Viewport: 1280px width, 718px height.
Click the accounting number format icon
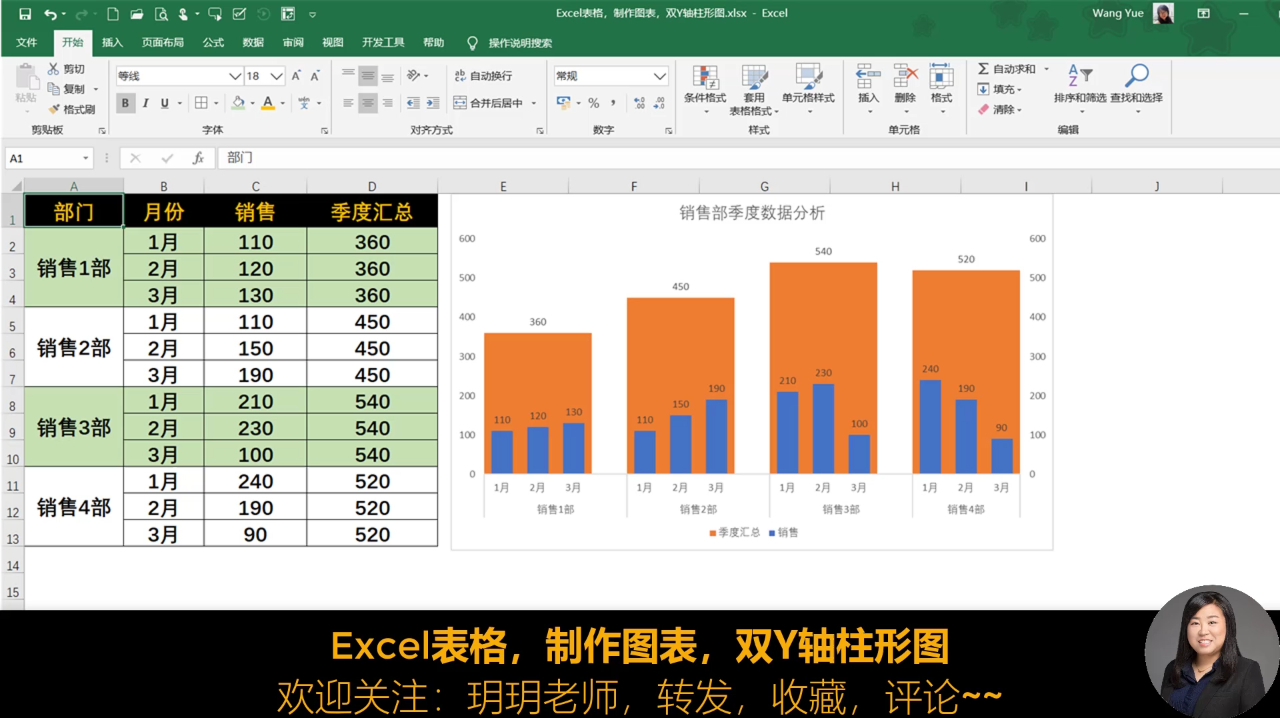pos(563,103)
